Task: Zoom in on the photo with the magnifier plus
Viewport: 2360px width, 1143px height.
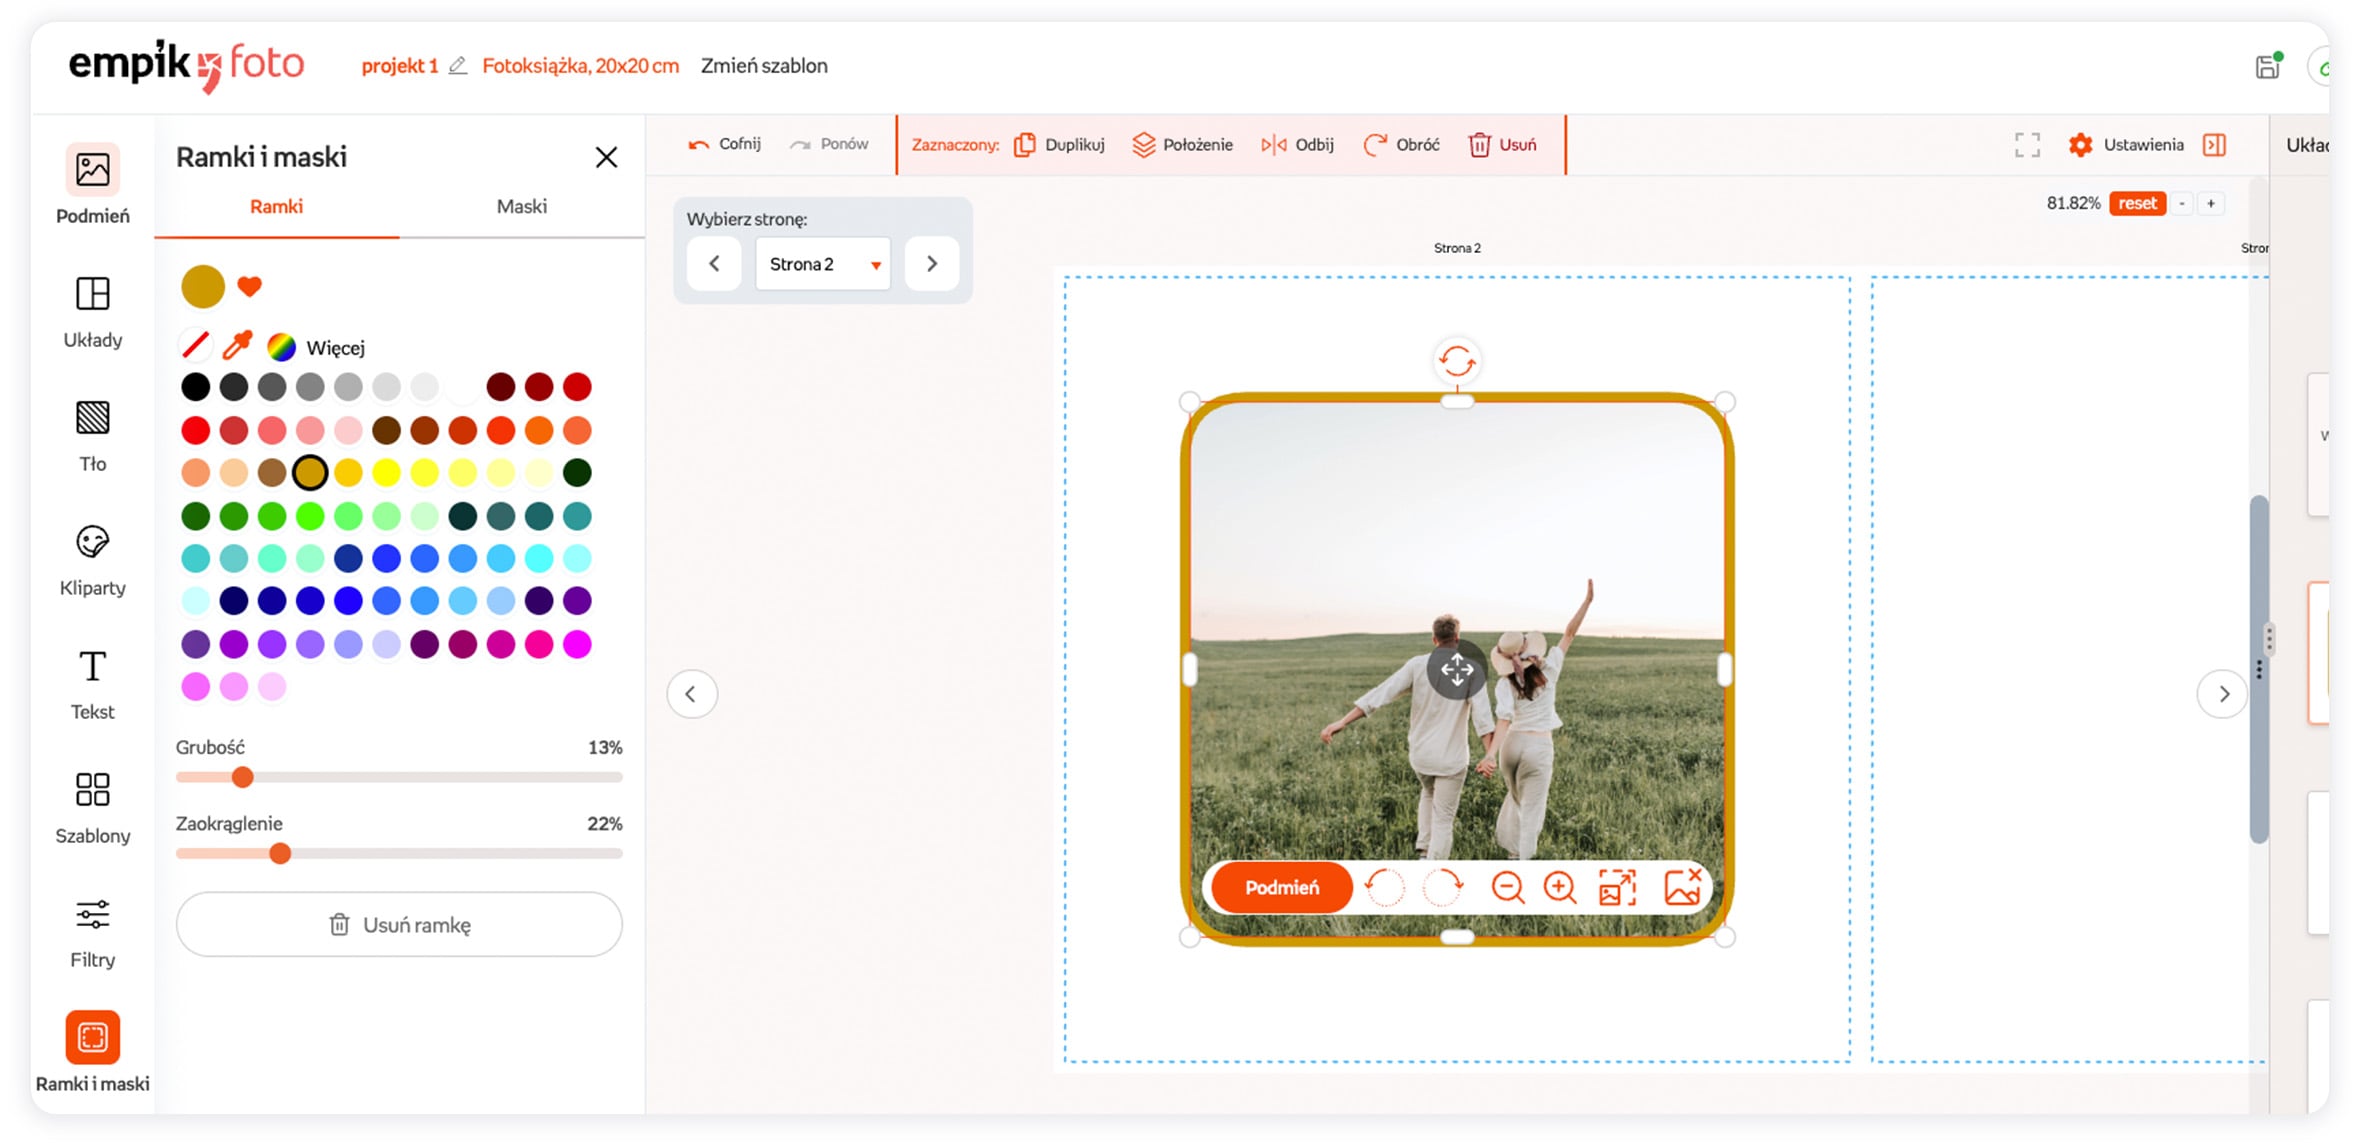Action: click(x=1560, y=887)
